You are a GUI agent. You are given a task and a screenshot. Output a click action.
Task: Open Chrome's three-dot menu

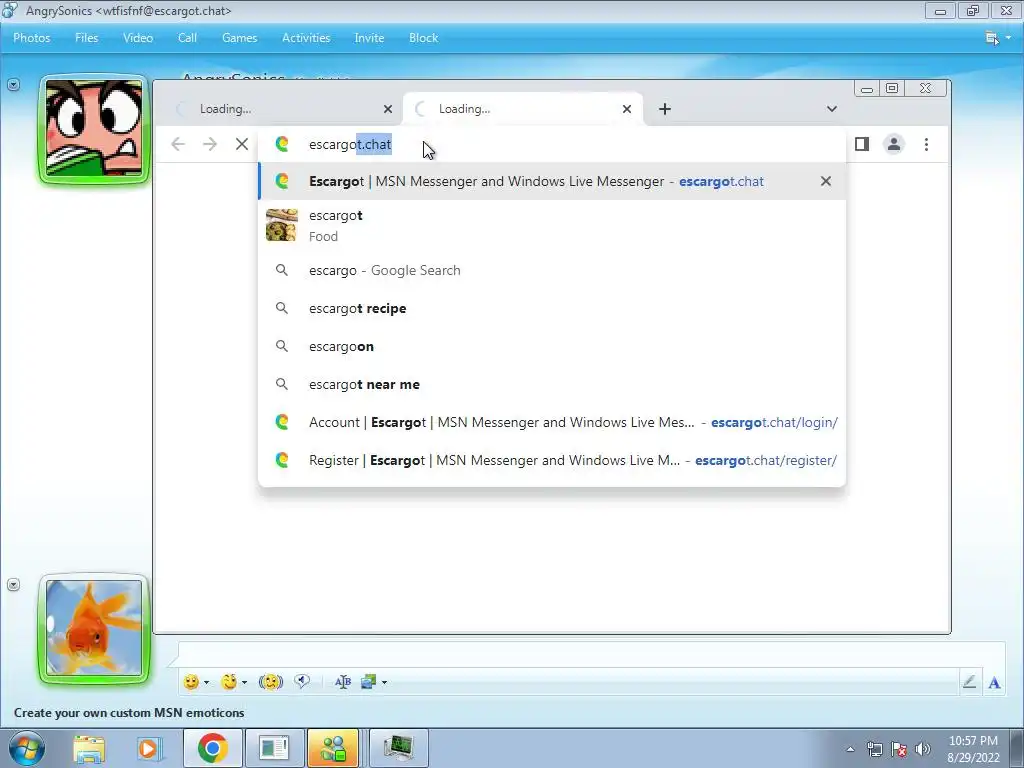[926, 144]
